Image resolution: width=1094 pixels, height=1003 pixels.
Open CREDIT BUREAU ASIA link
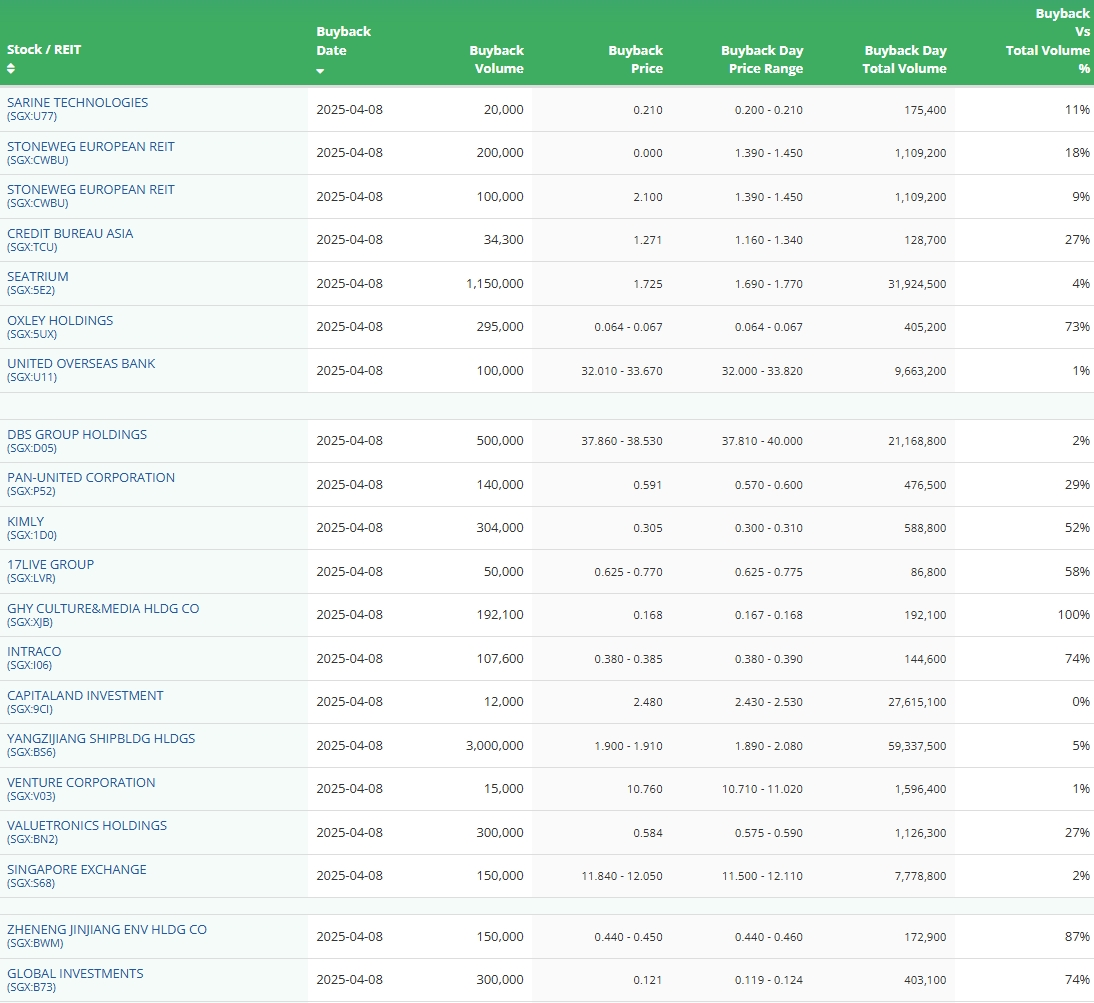[70, 234]
